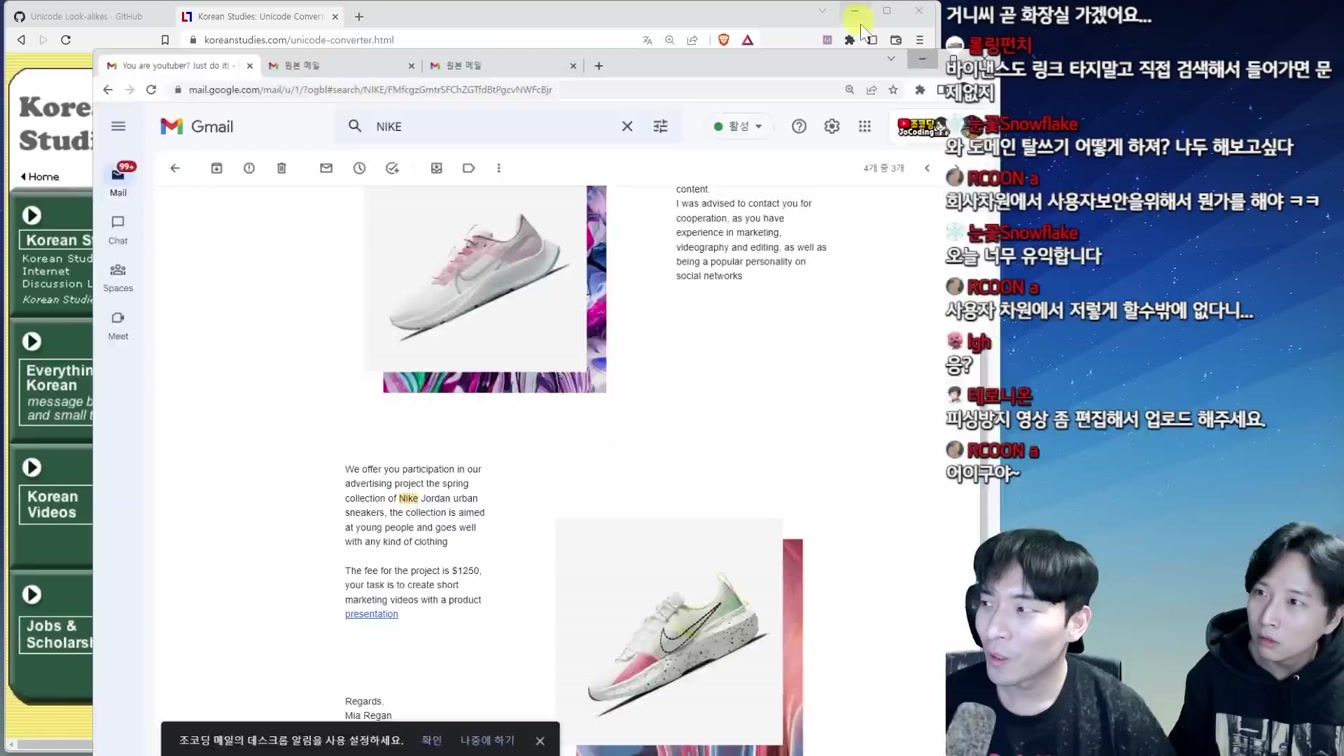Expand the 활성 status dropdown
Viewport: 1344px width, 756px height.
pyautogui.click(x=738, y=126)
